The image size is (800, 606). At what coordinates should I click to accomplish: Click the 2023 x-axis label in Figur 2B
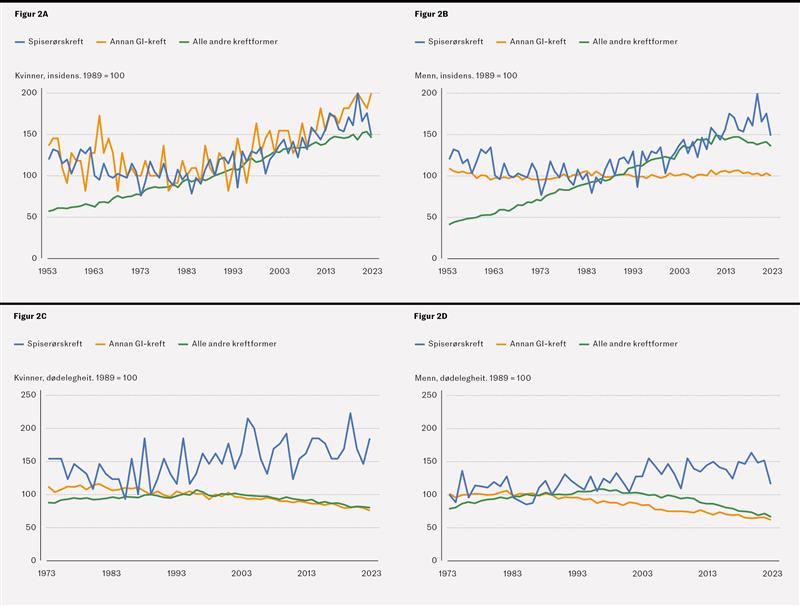[x=773, y=271]
